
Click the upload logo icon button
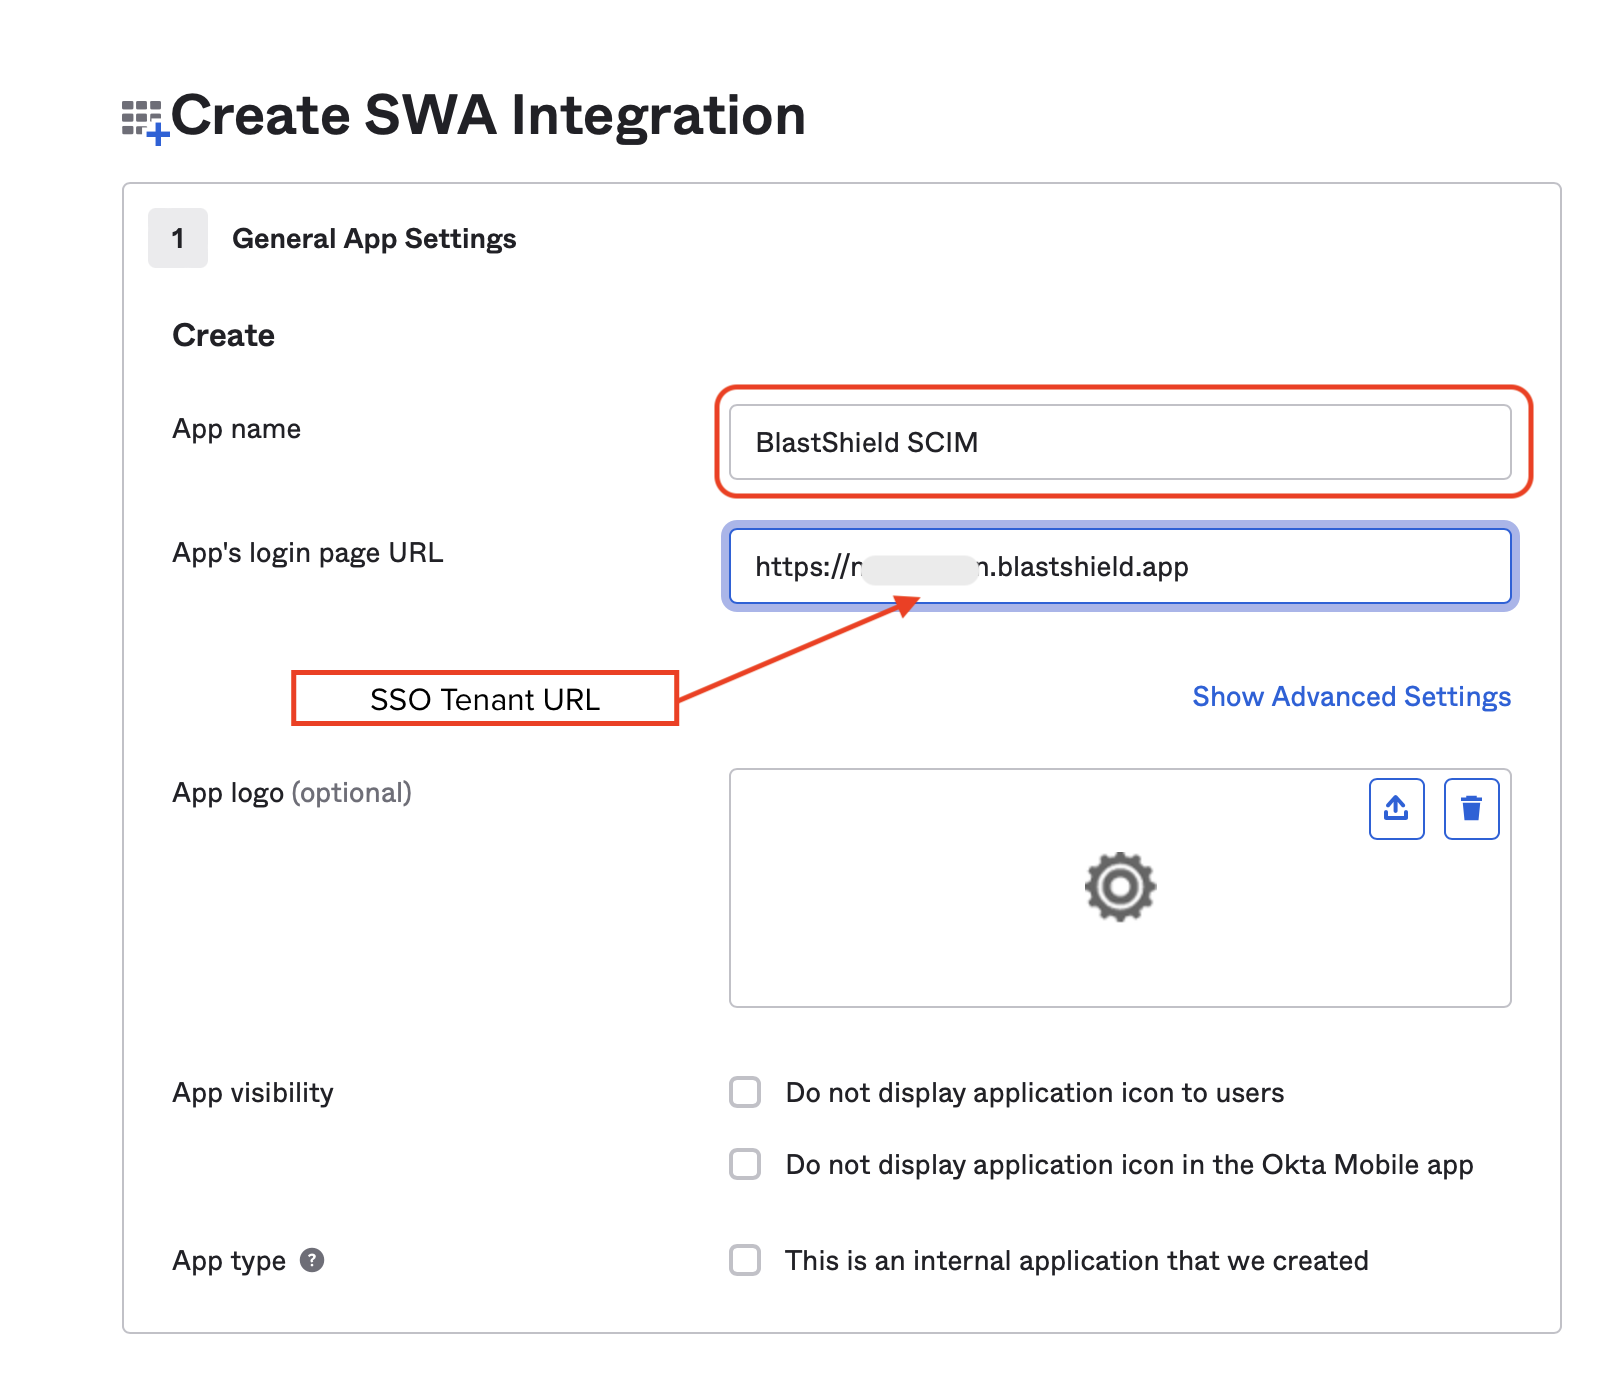coord(1396,808)
